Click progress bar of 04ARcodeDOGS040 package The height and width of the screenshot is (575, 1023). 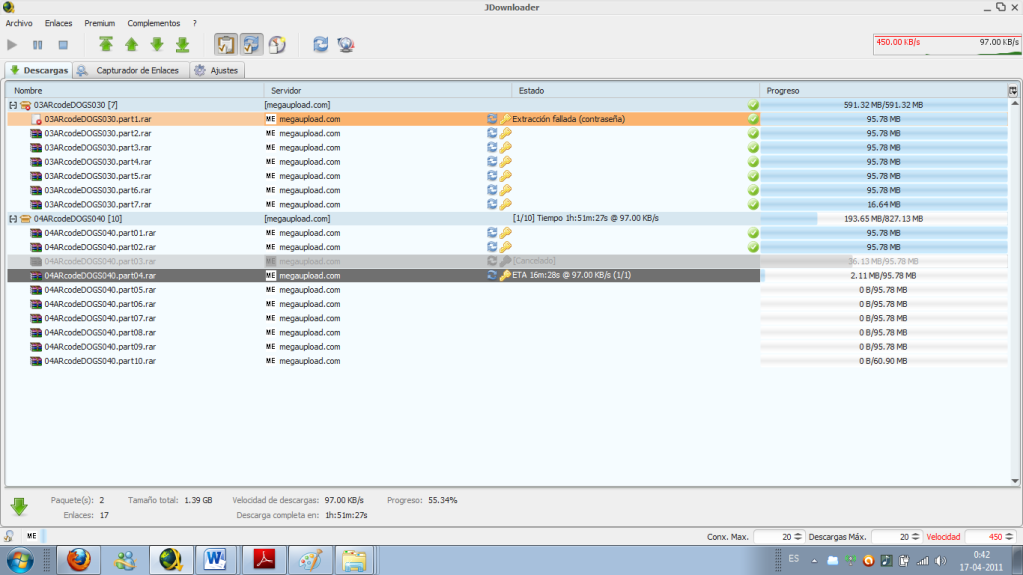click(883, 219)
